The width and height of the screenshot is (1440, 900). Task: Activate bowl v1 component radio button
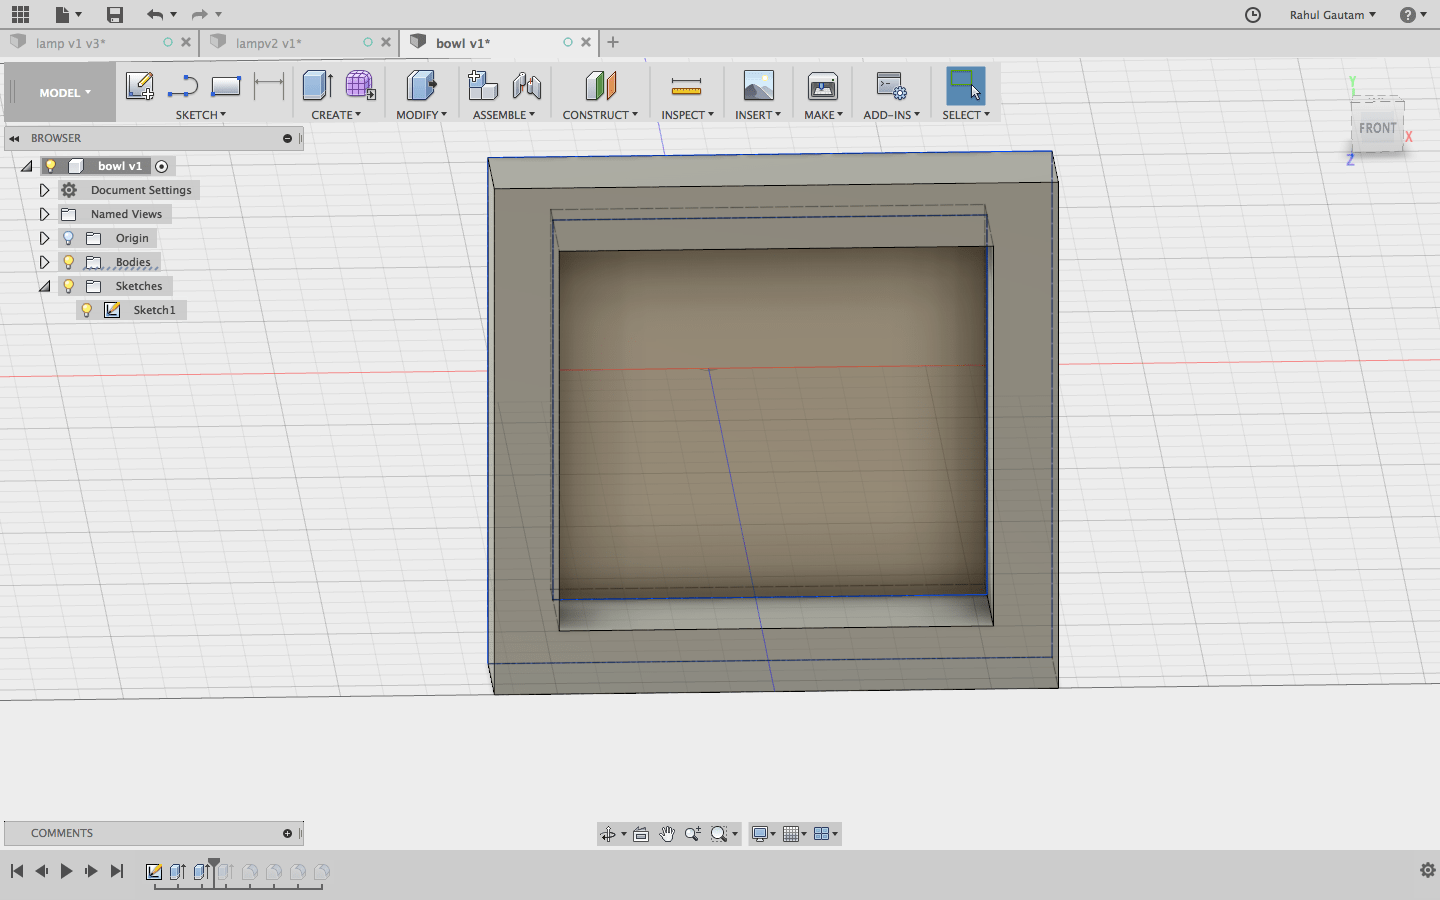click(162, 166)
